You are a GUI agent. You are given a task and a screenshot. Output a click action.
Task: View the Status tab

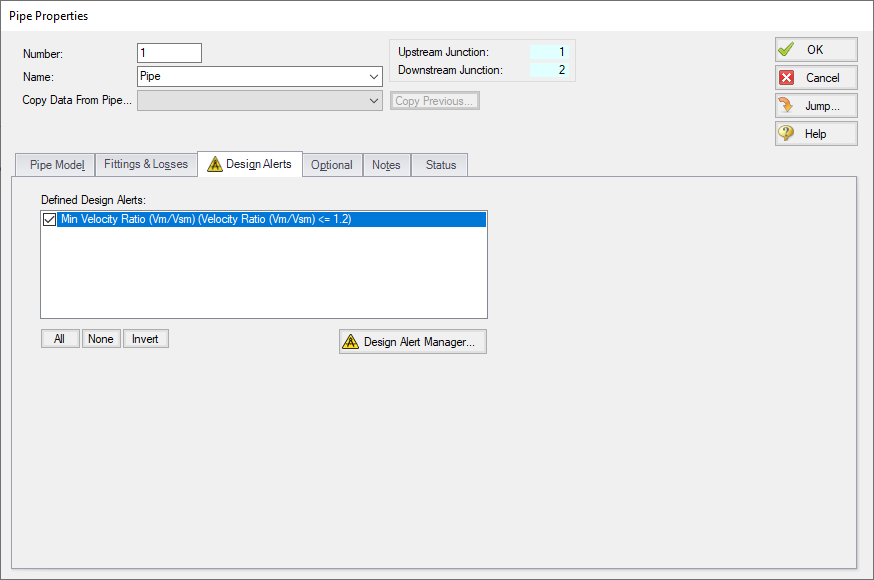[x=440, y=166]
